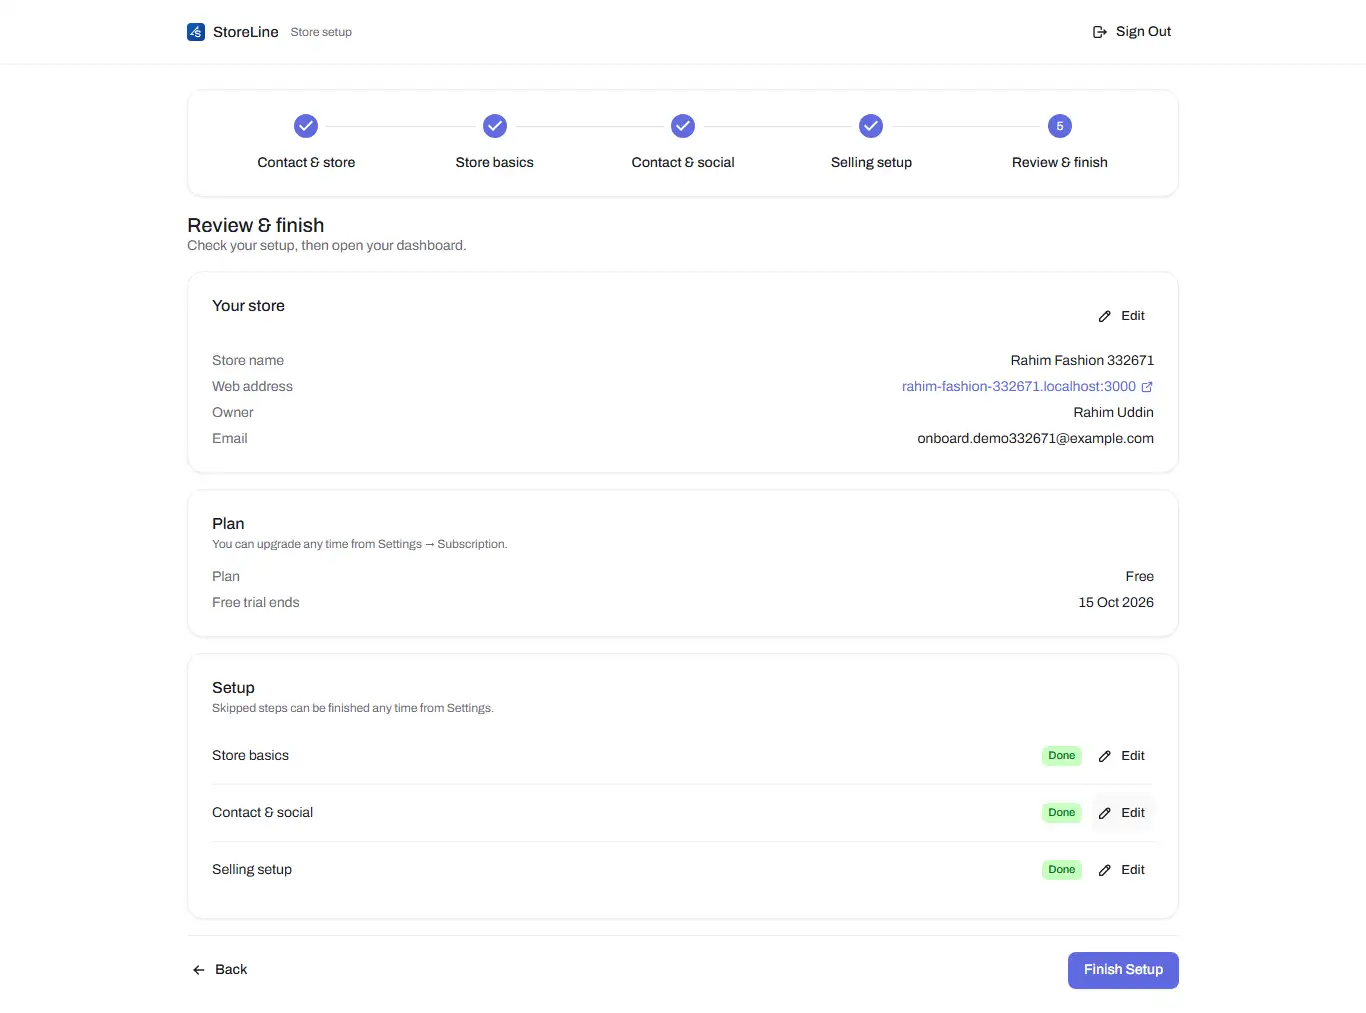
Task: Go back using the Back button
Action: pyautogui.click(x=220, y=970)
